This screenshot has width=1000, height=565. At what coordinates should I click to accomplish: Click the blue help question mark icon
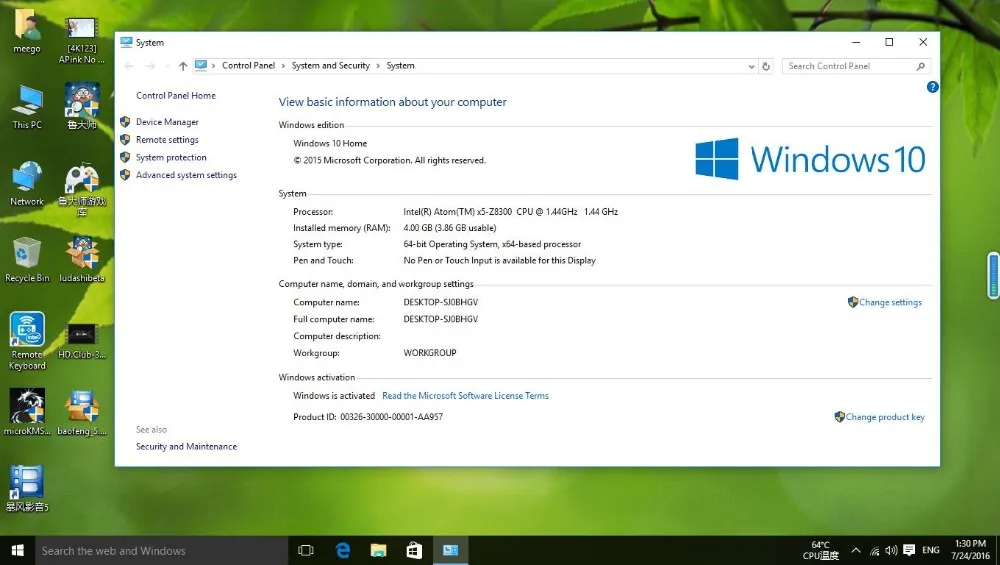932,87
